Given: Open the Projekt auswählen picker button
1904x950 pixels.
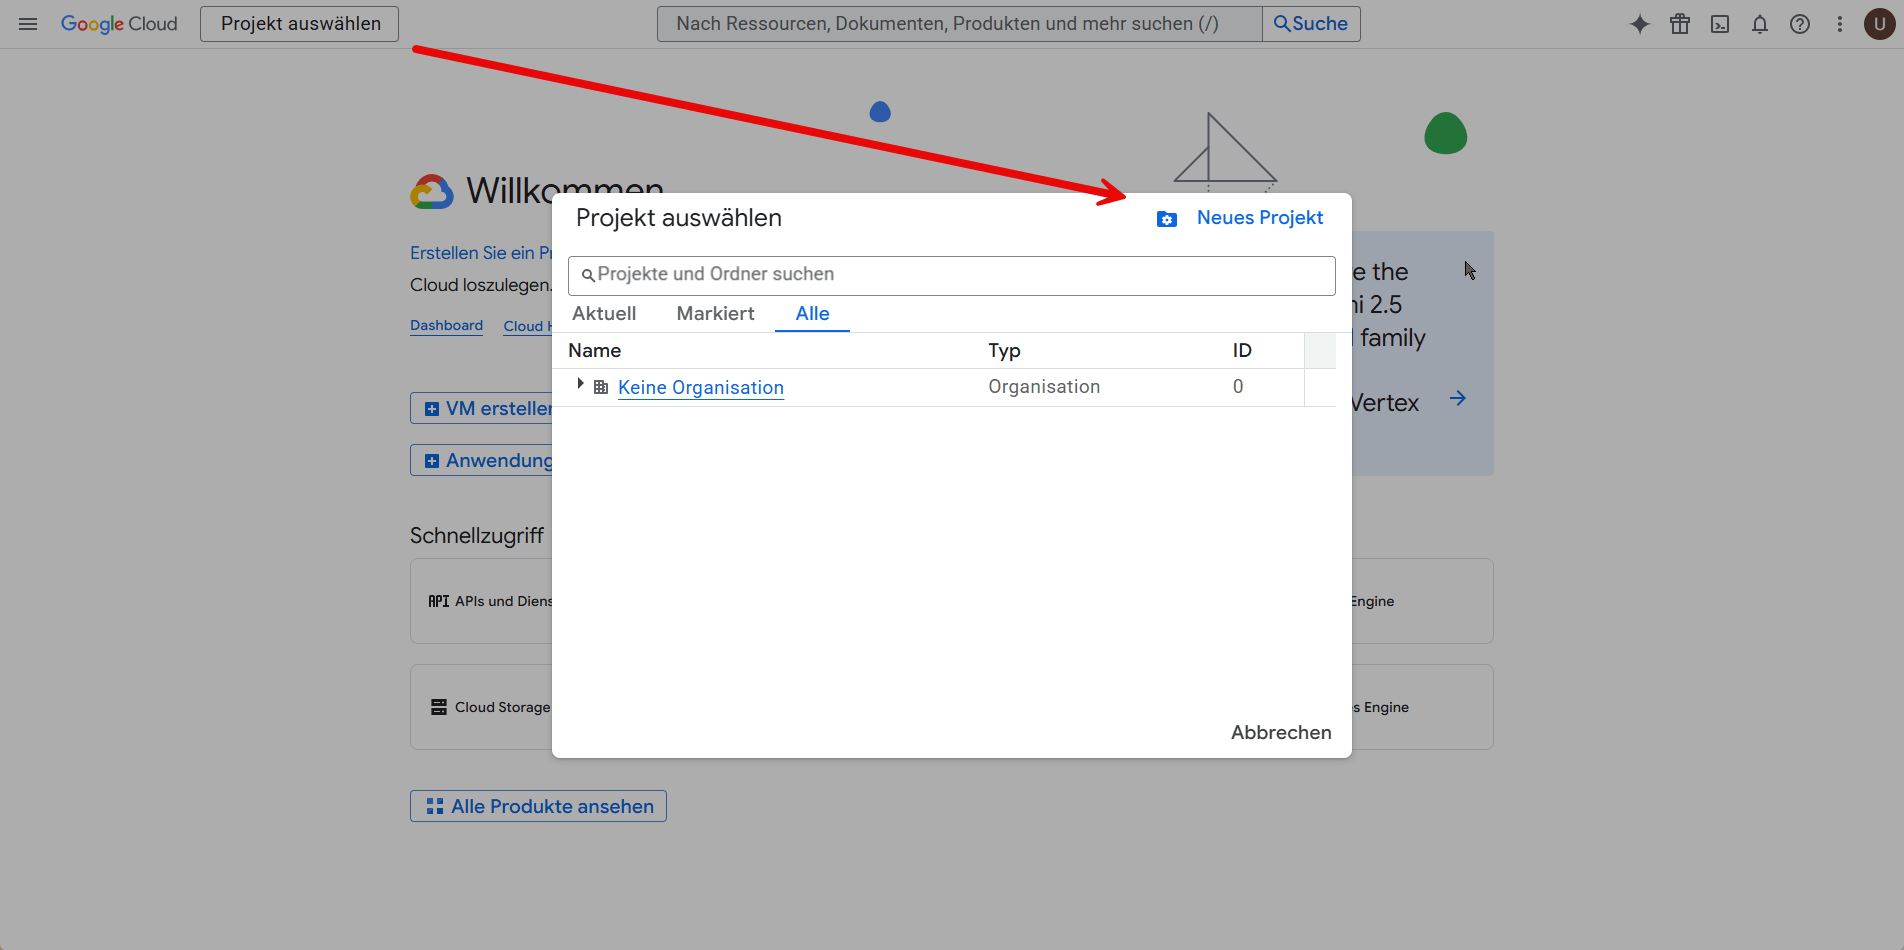Looking at the screenshot, I should pyautogui.click(x=300, y=24).
